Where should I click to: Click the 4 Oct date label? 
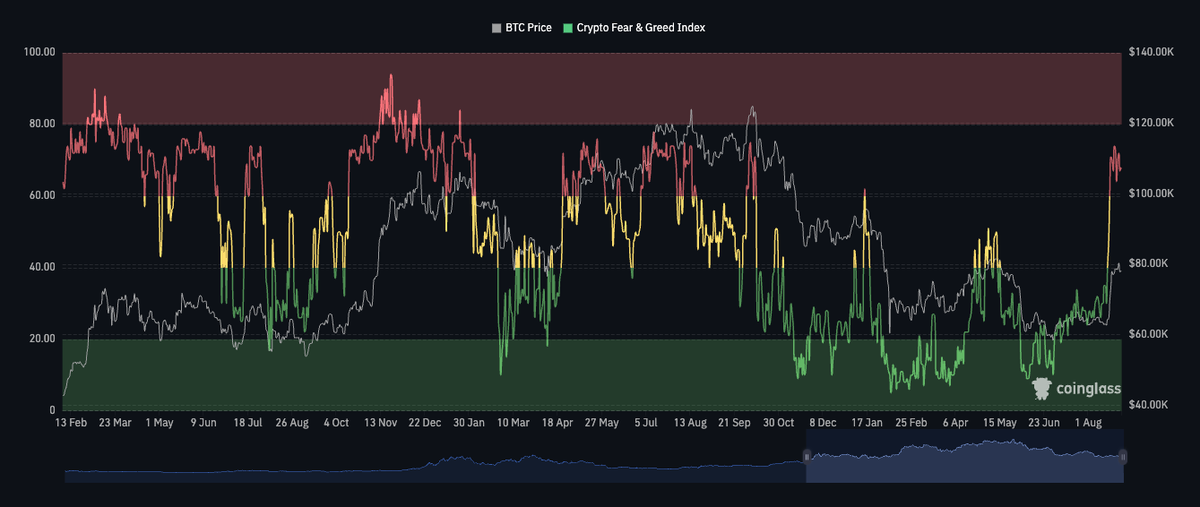pos(336,423)
